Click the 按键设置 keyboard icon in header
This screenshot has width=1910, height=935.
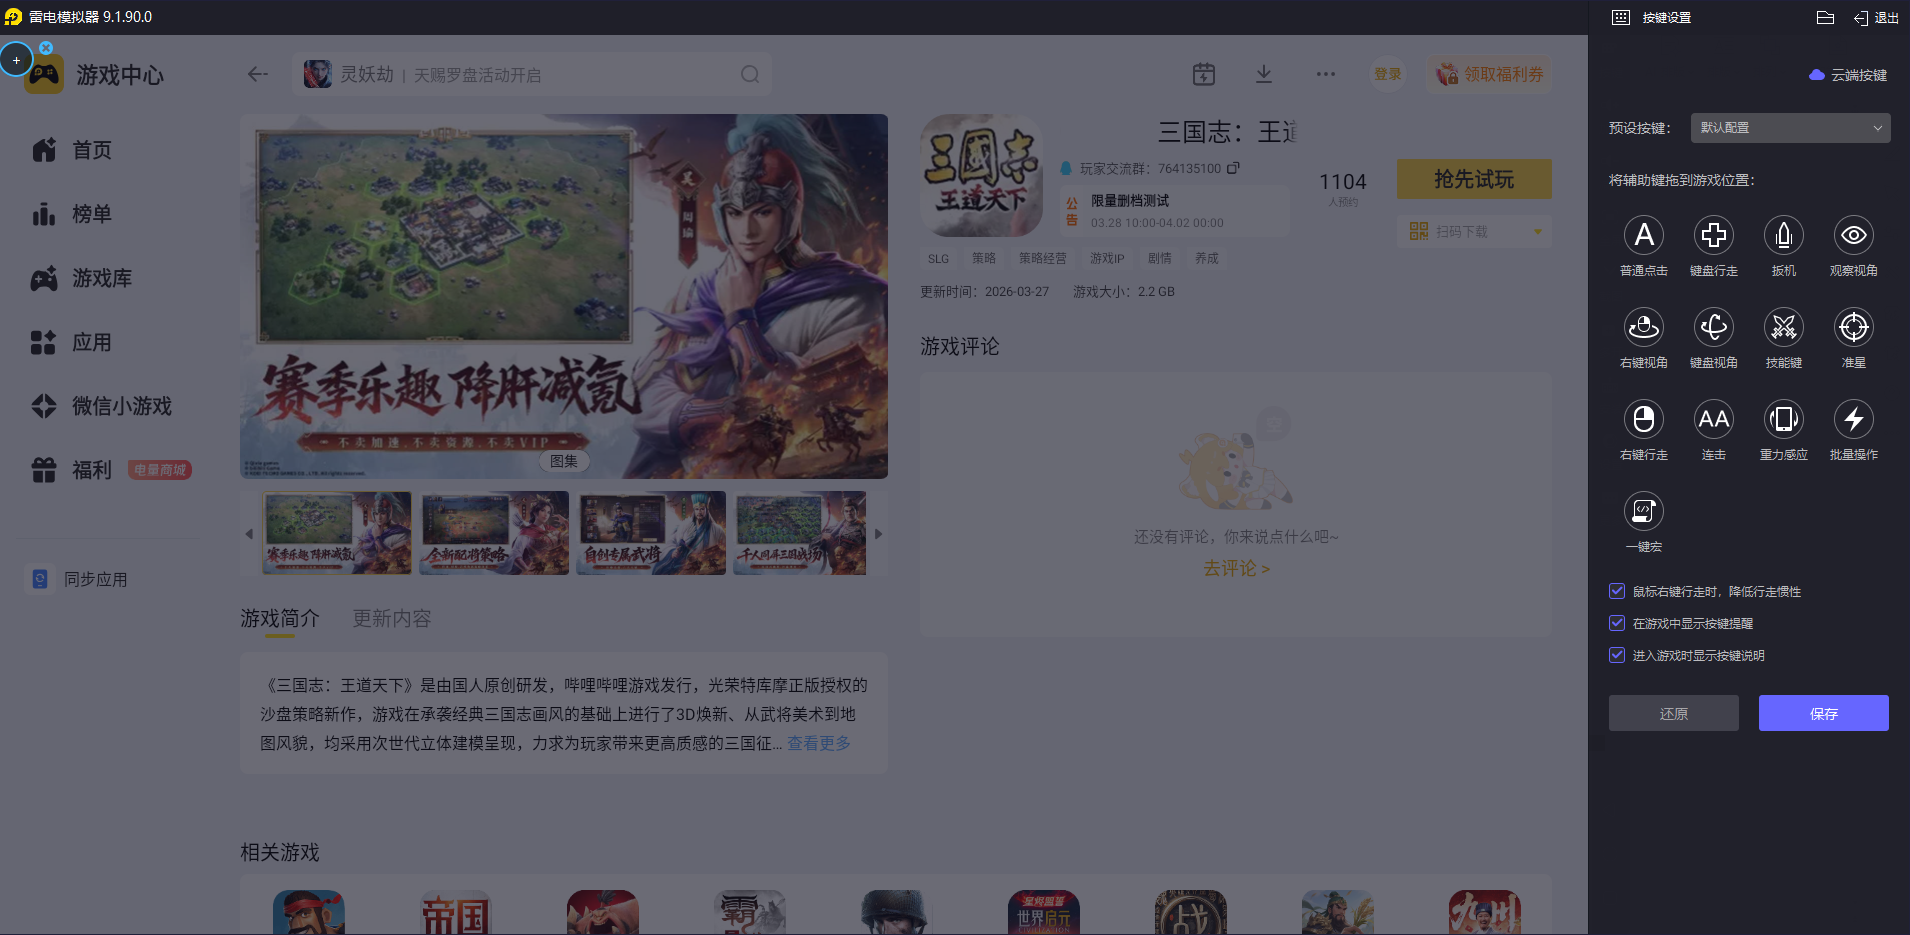click(1621, 17)
